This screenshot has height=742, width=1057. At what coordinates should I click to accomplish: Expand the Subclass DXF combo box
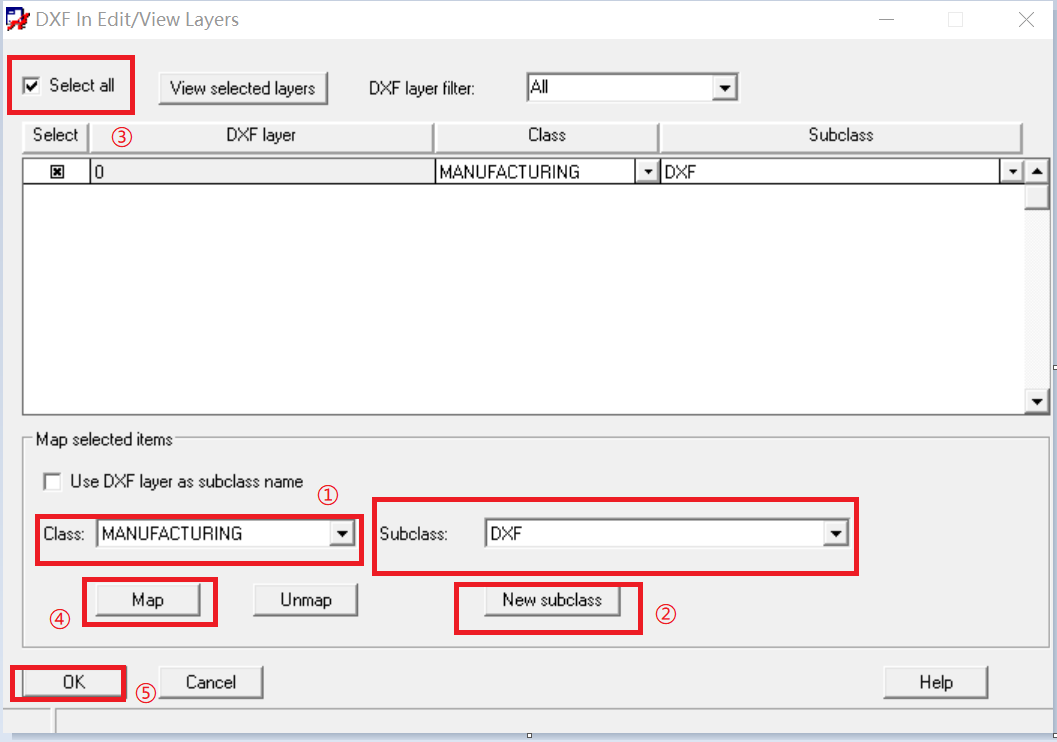click(x=836, y=534)
